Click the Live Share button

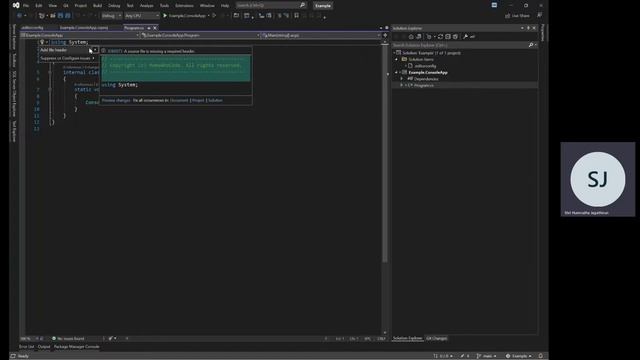click(x=517, y=16)
